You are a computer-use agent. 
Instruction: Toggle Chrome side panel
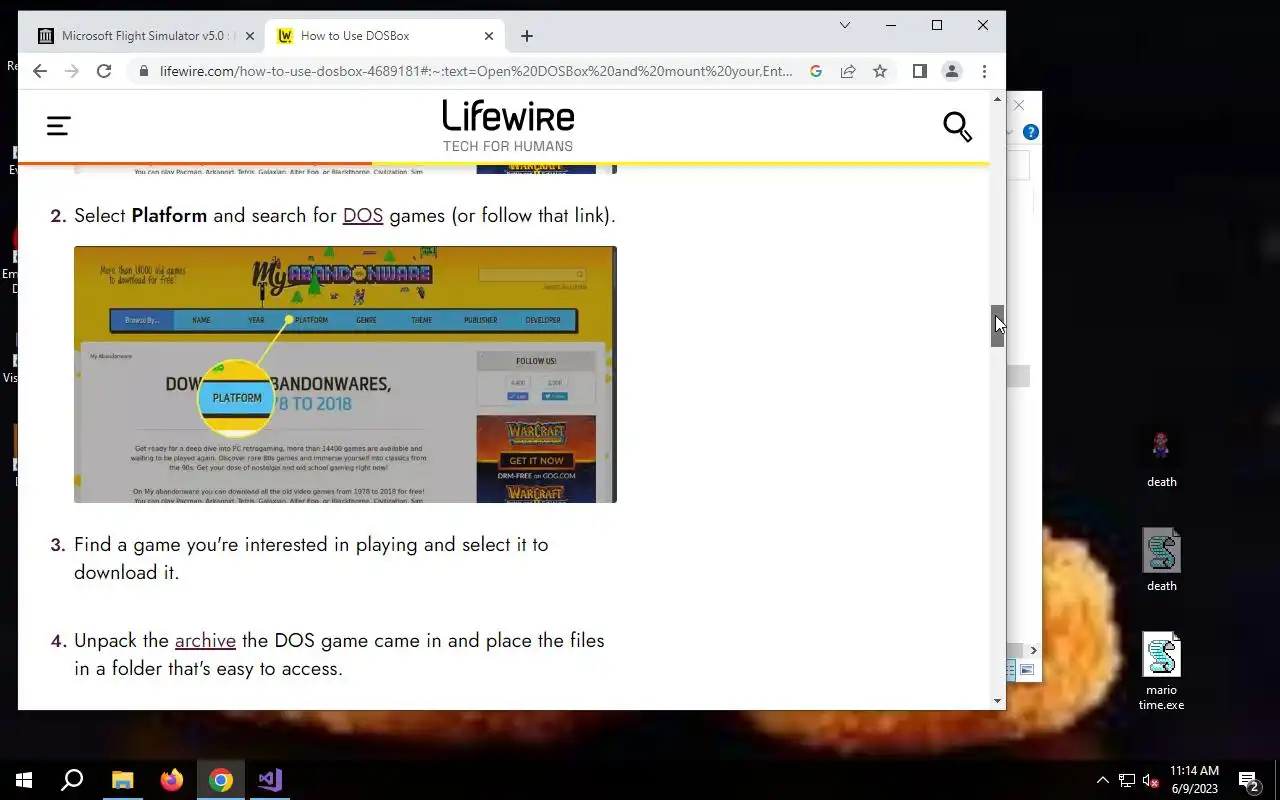[920, 71]
